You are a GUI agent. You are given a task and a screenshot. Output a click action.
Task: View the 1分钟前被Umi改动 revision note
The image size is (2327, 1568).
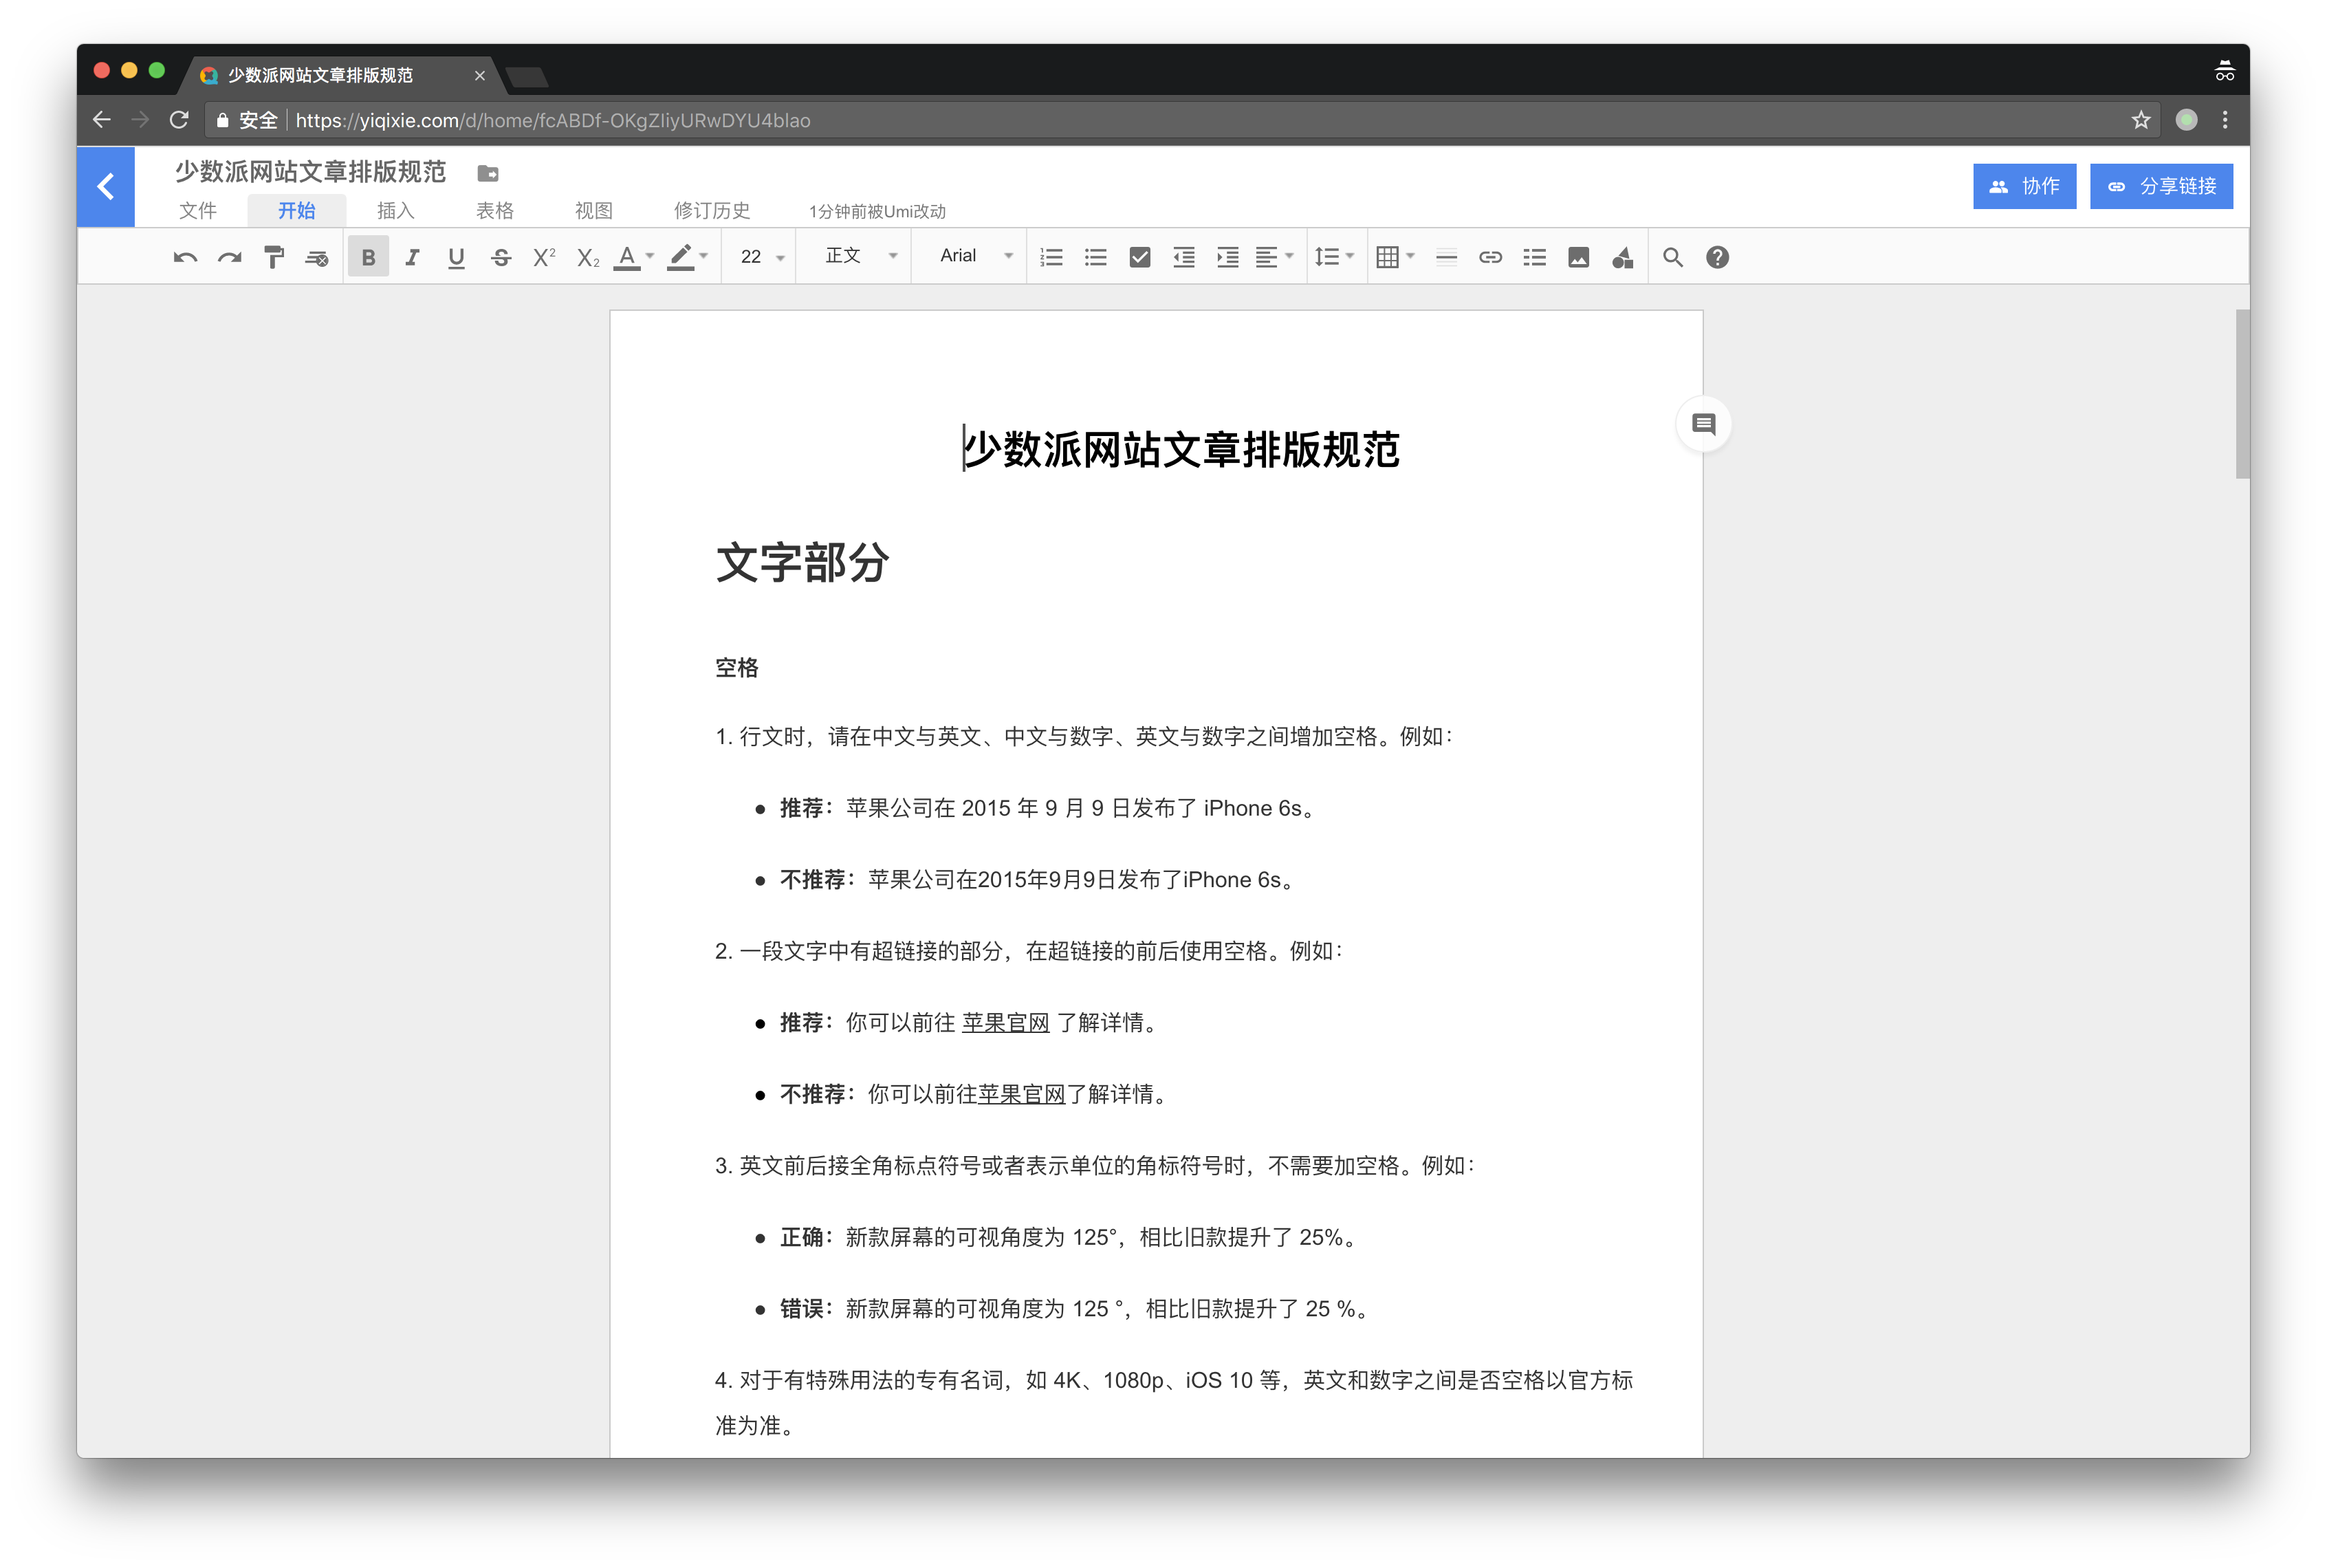[877, 211]
